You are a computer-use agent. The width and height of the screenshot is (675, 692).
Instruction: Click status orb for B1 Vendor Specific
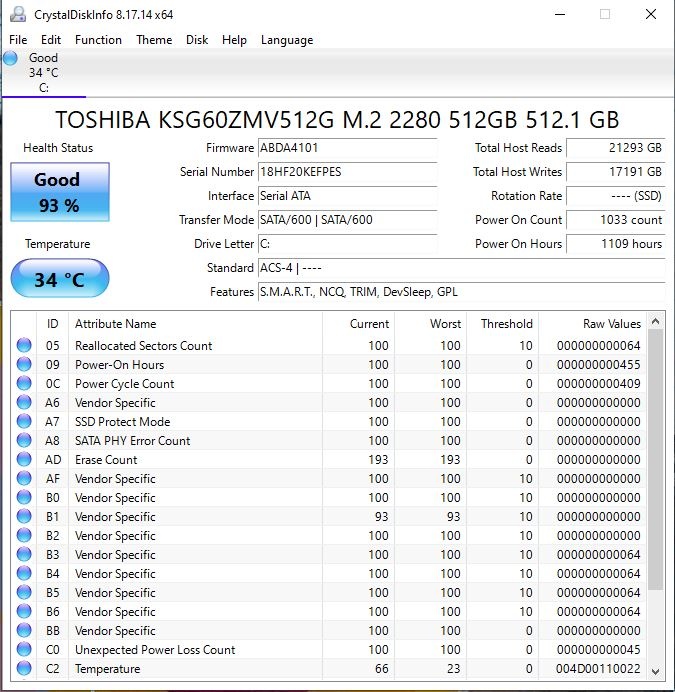(24, 516)
